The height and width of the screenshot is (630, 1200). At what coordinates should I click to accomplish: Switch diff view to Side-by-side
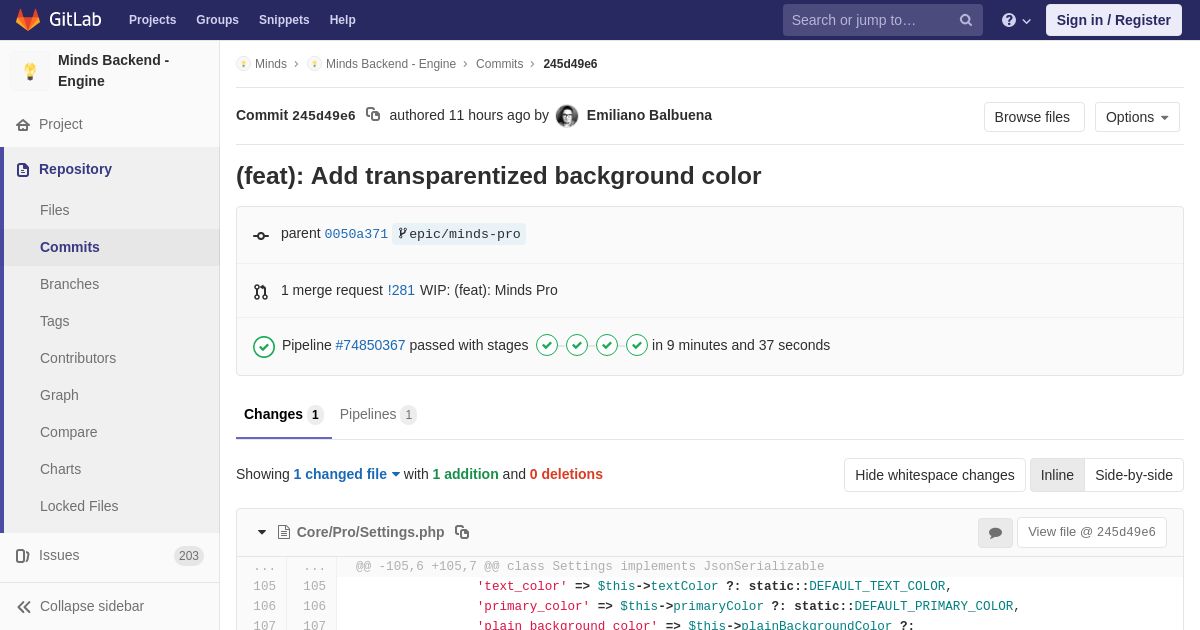pyautogui.click(x=1134, y=475)
